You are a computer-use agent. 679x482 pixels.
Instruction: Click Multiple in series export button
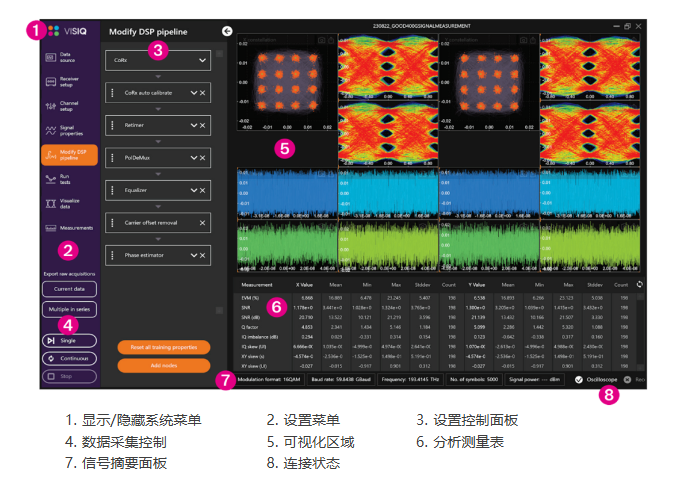(x=69, y=309)
